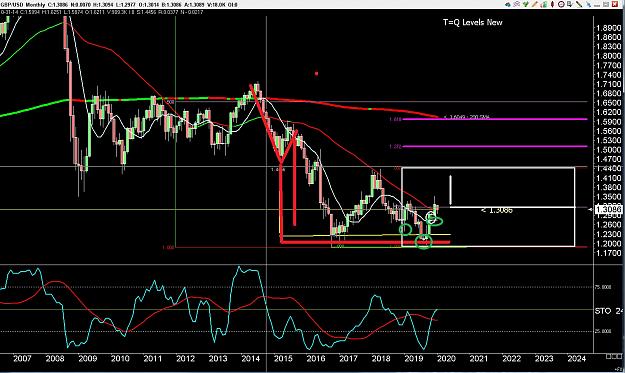This screenshot has height=373, width=625.
Task: Click 1.5000 on the price axis
Action: click(x=609, y=150)
